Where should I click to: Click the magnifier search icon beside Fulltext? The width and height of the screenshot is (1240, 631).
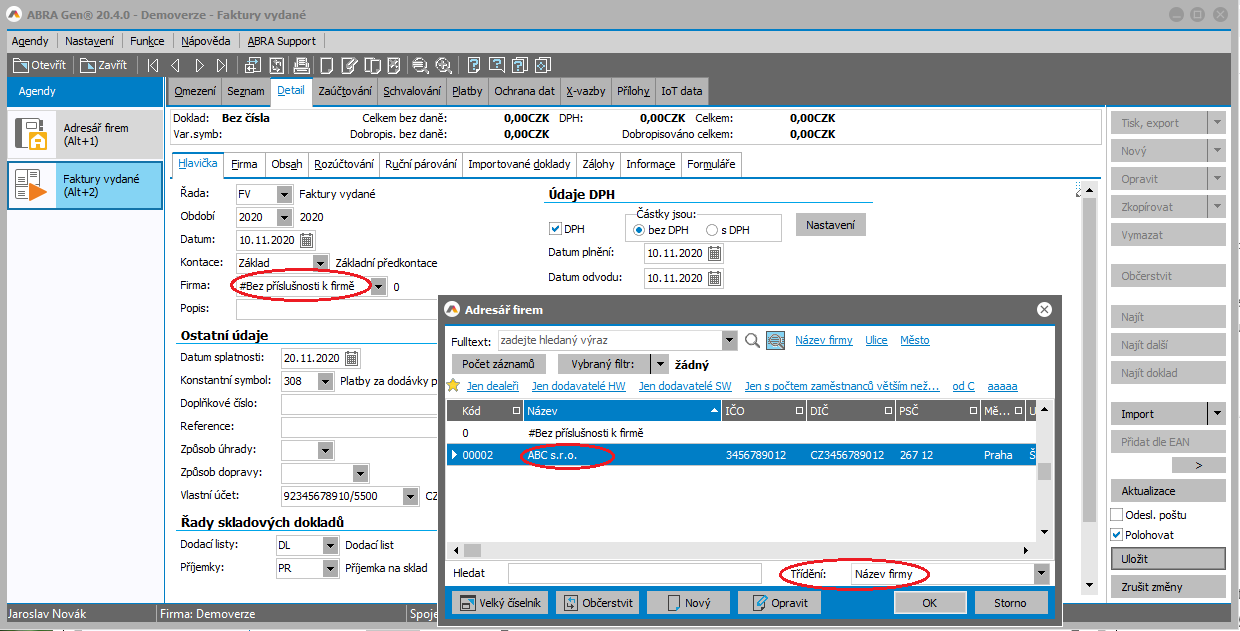(x=752, y=341)
